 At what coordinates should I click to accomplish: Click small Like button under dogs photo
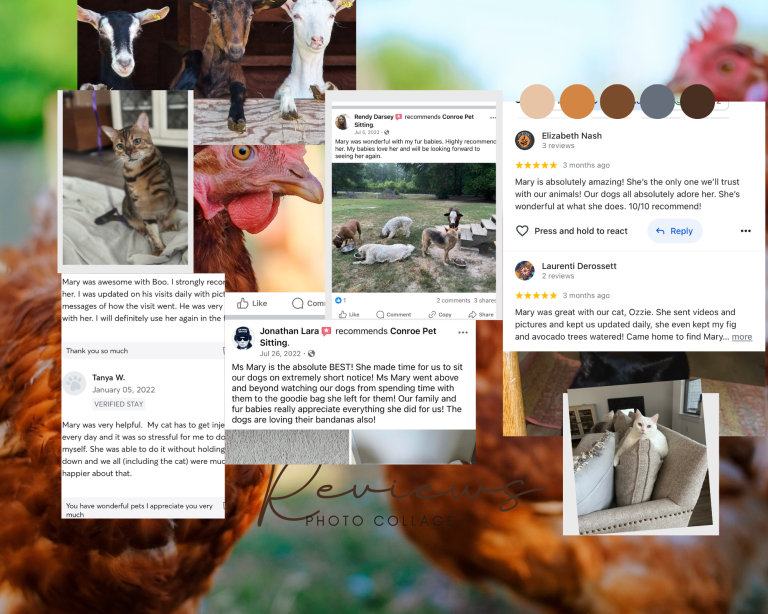point(349,314)
